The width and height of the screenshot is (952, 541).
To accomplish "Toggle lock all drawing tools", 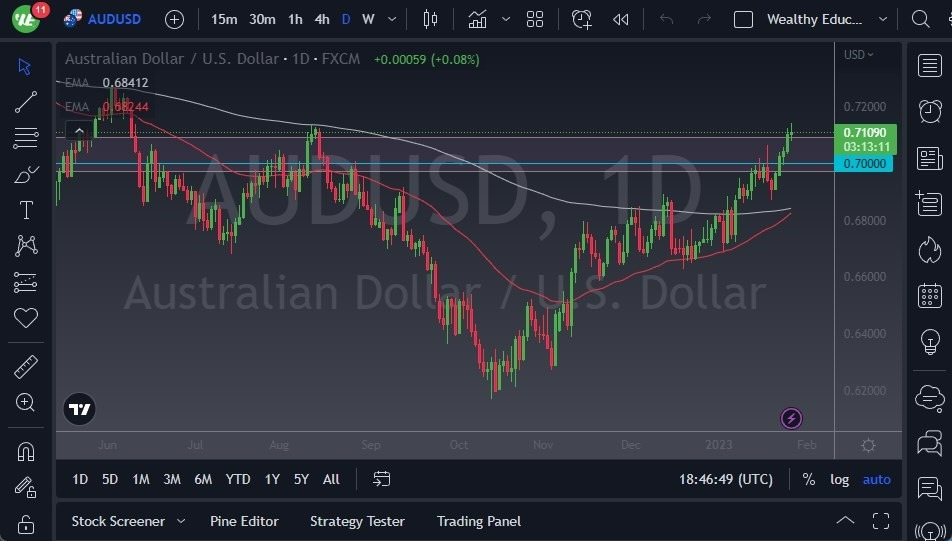I will point(26,523).
